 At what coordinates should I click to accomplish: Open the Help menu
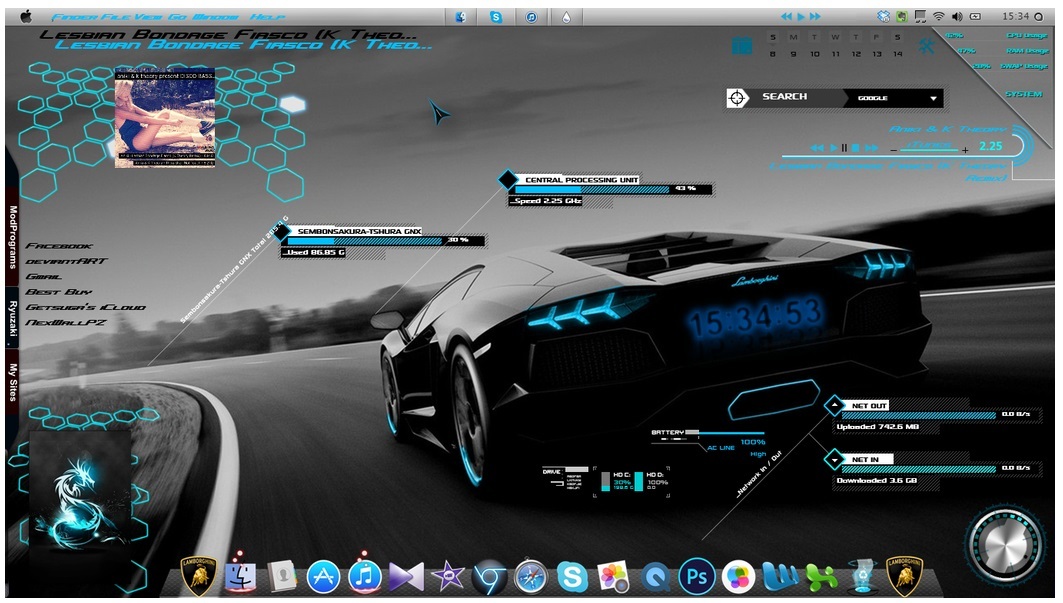tap(267, 17)
